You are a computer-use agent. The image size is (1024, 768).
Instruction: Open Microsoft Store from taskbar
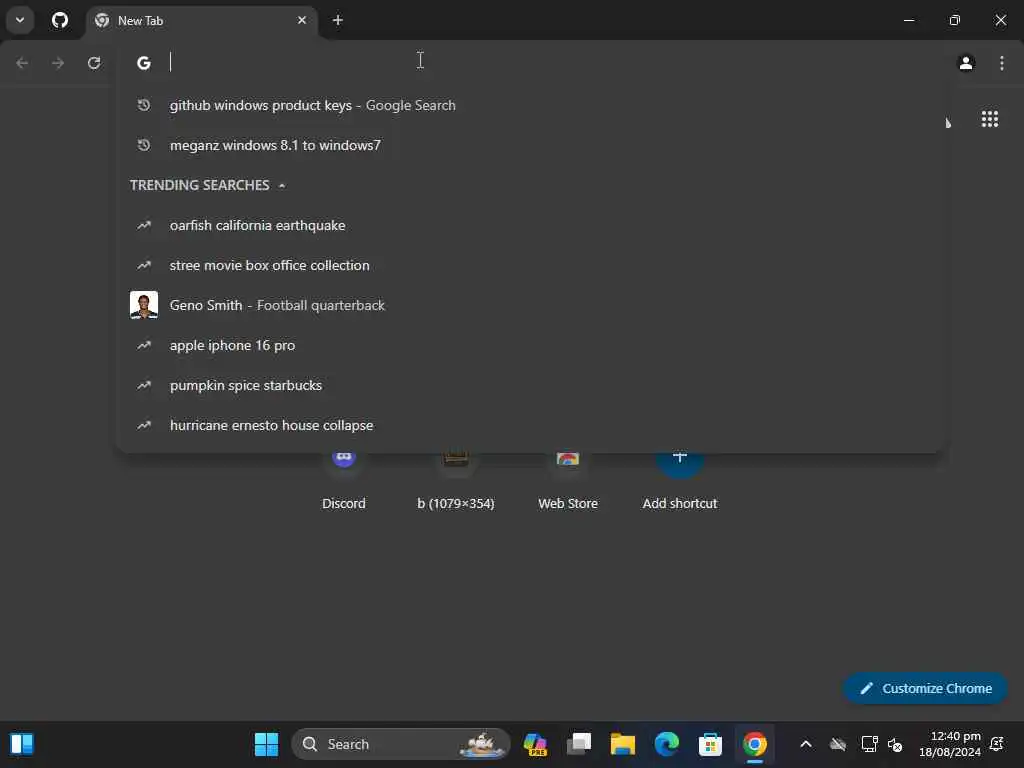[710, 744]
